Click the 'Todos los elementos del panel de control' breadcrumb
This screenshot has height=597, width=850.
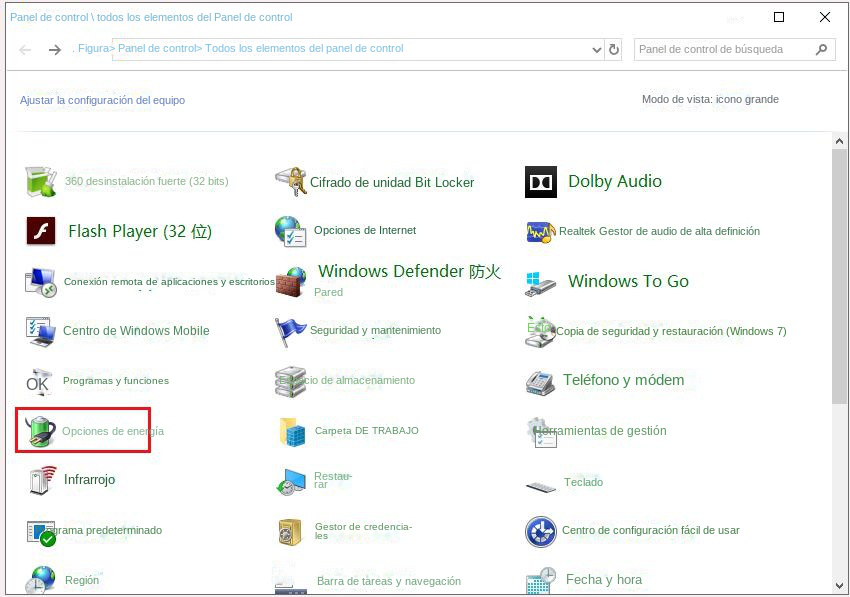304,48
